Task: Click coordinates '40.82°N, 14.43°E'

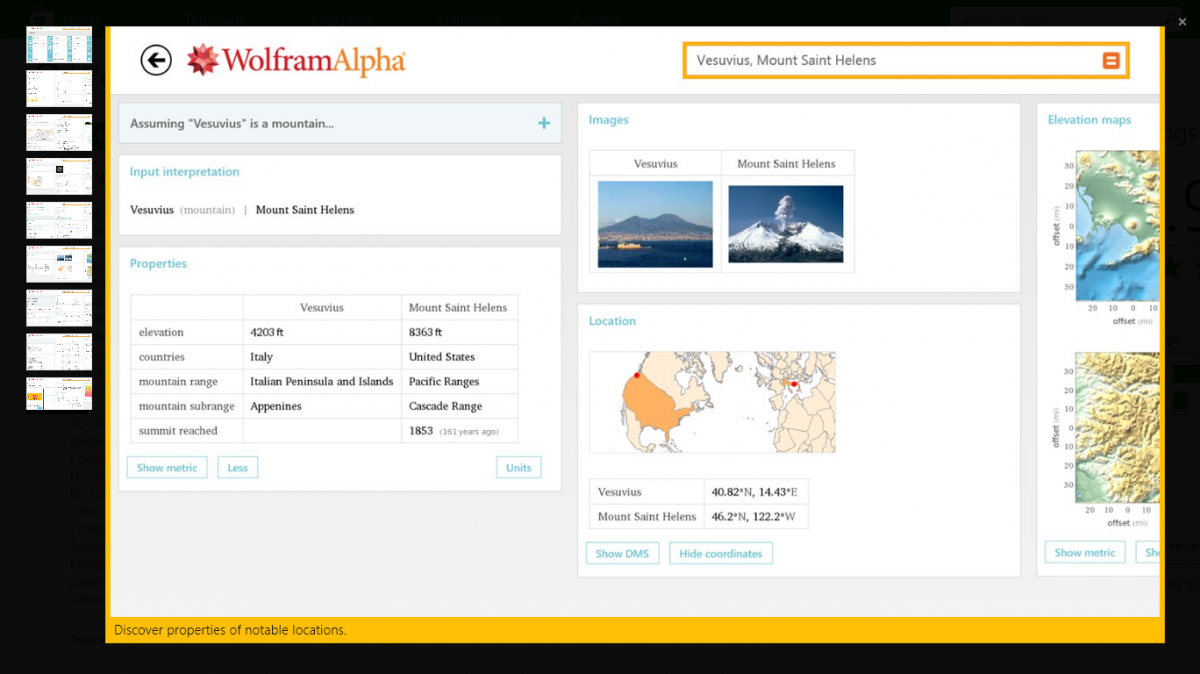Action: coord(755,492)
